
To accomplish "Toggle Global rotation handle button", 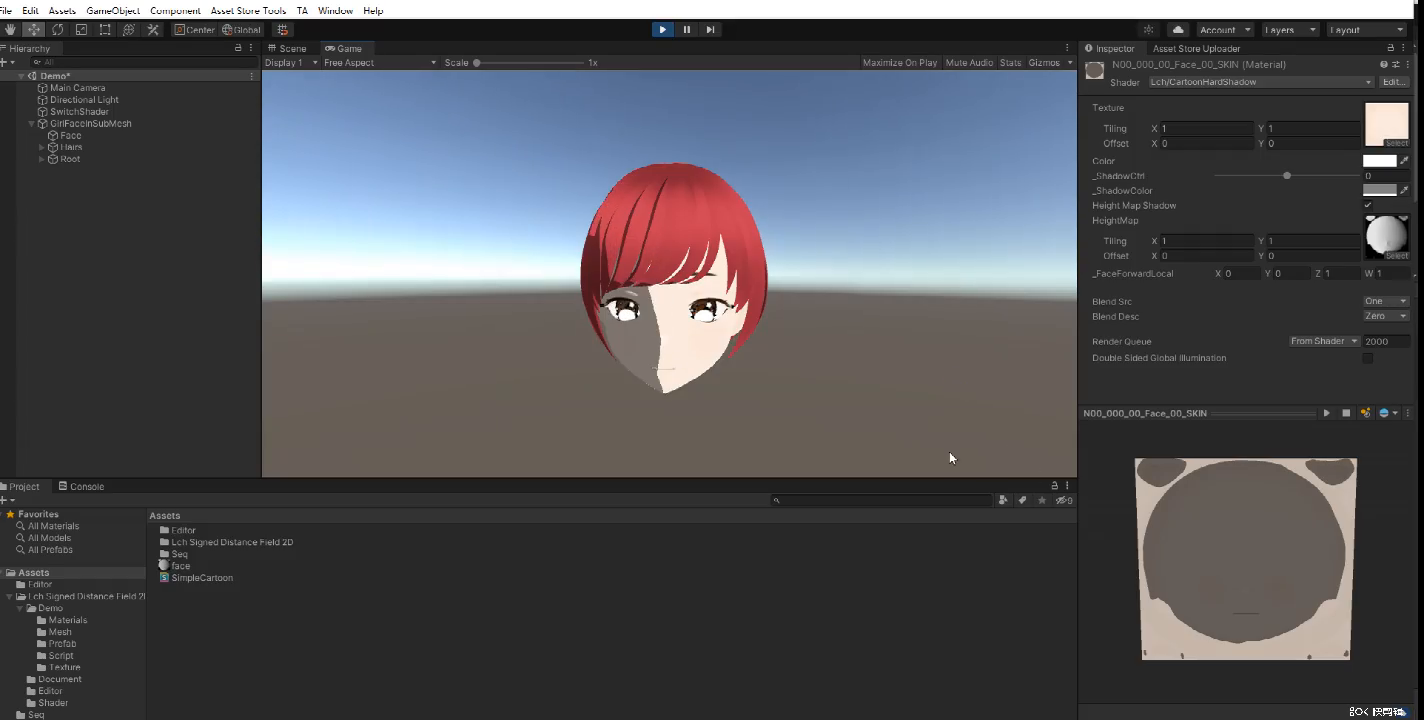I will 241,30.
